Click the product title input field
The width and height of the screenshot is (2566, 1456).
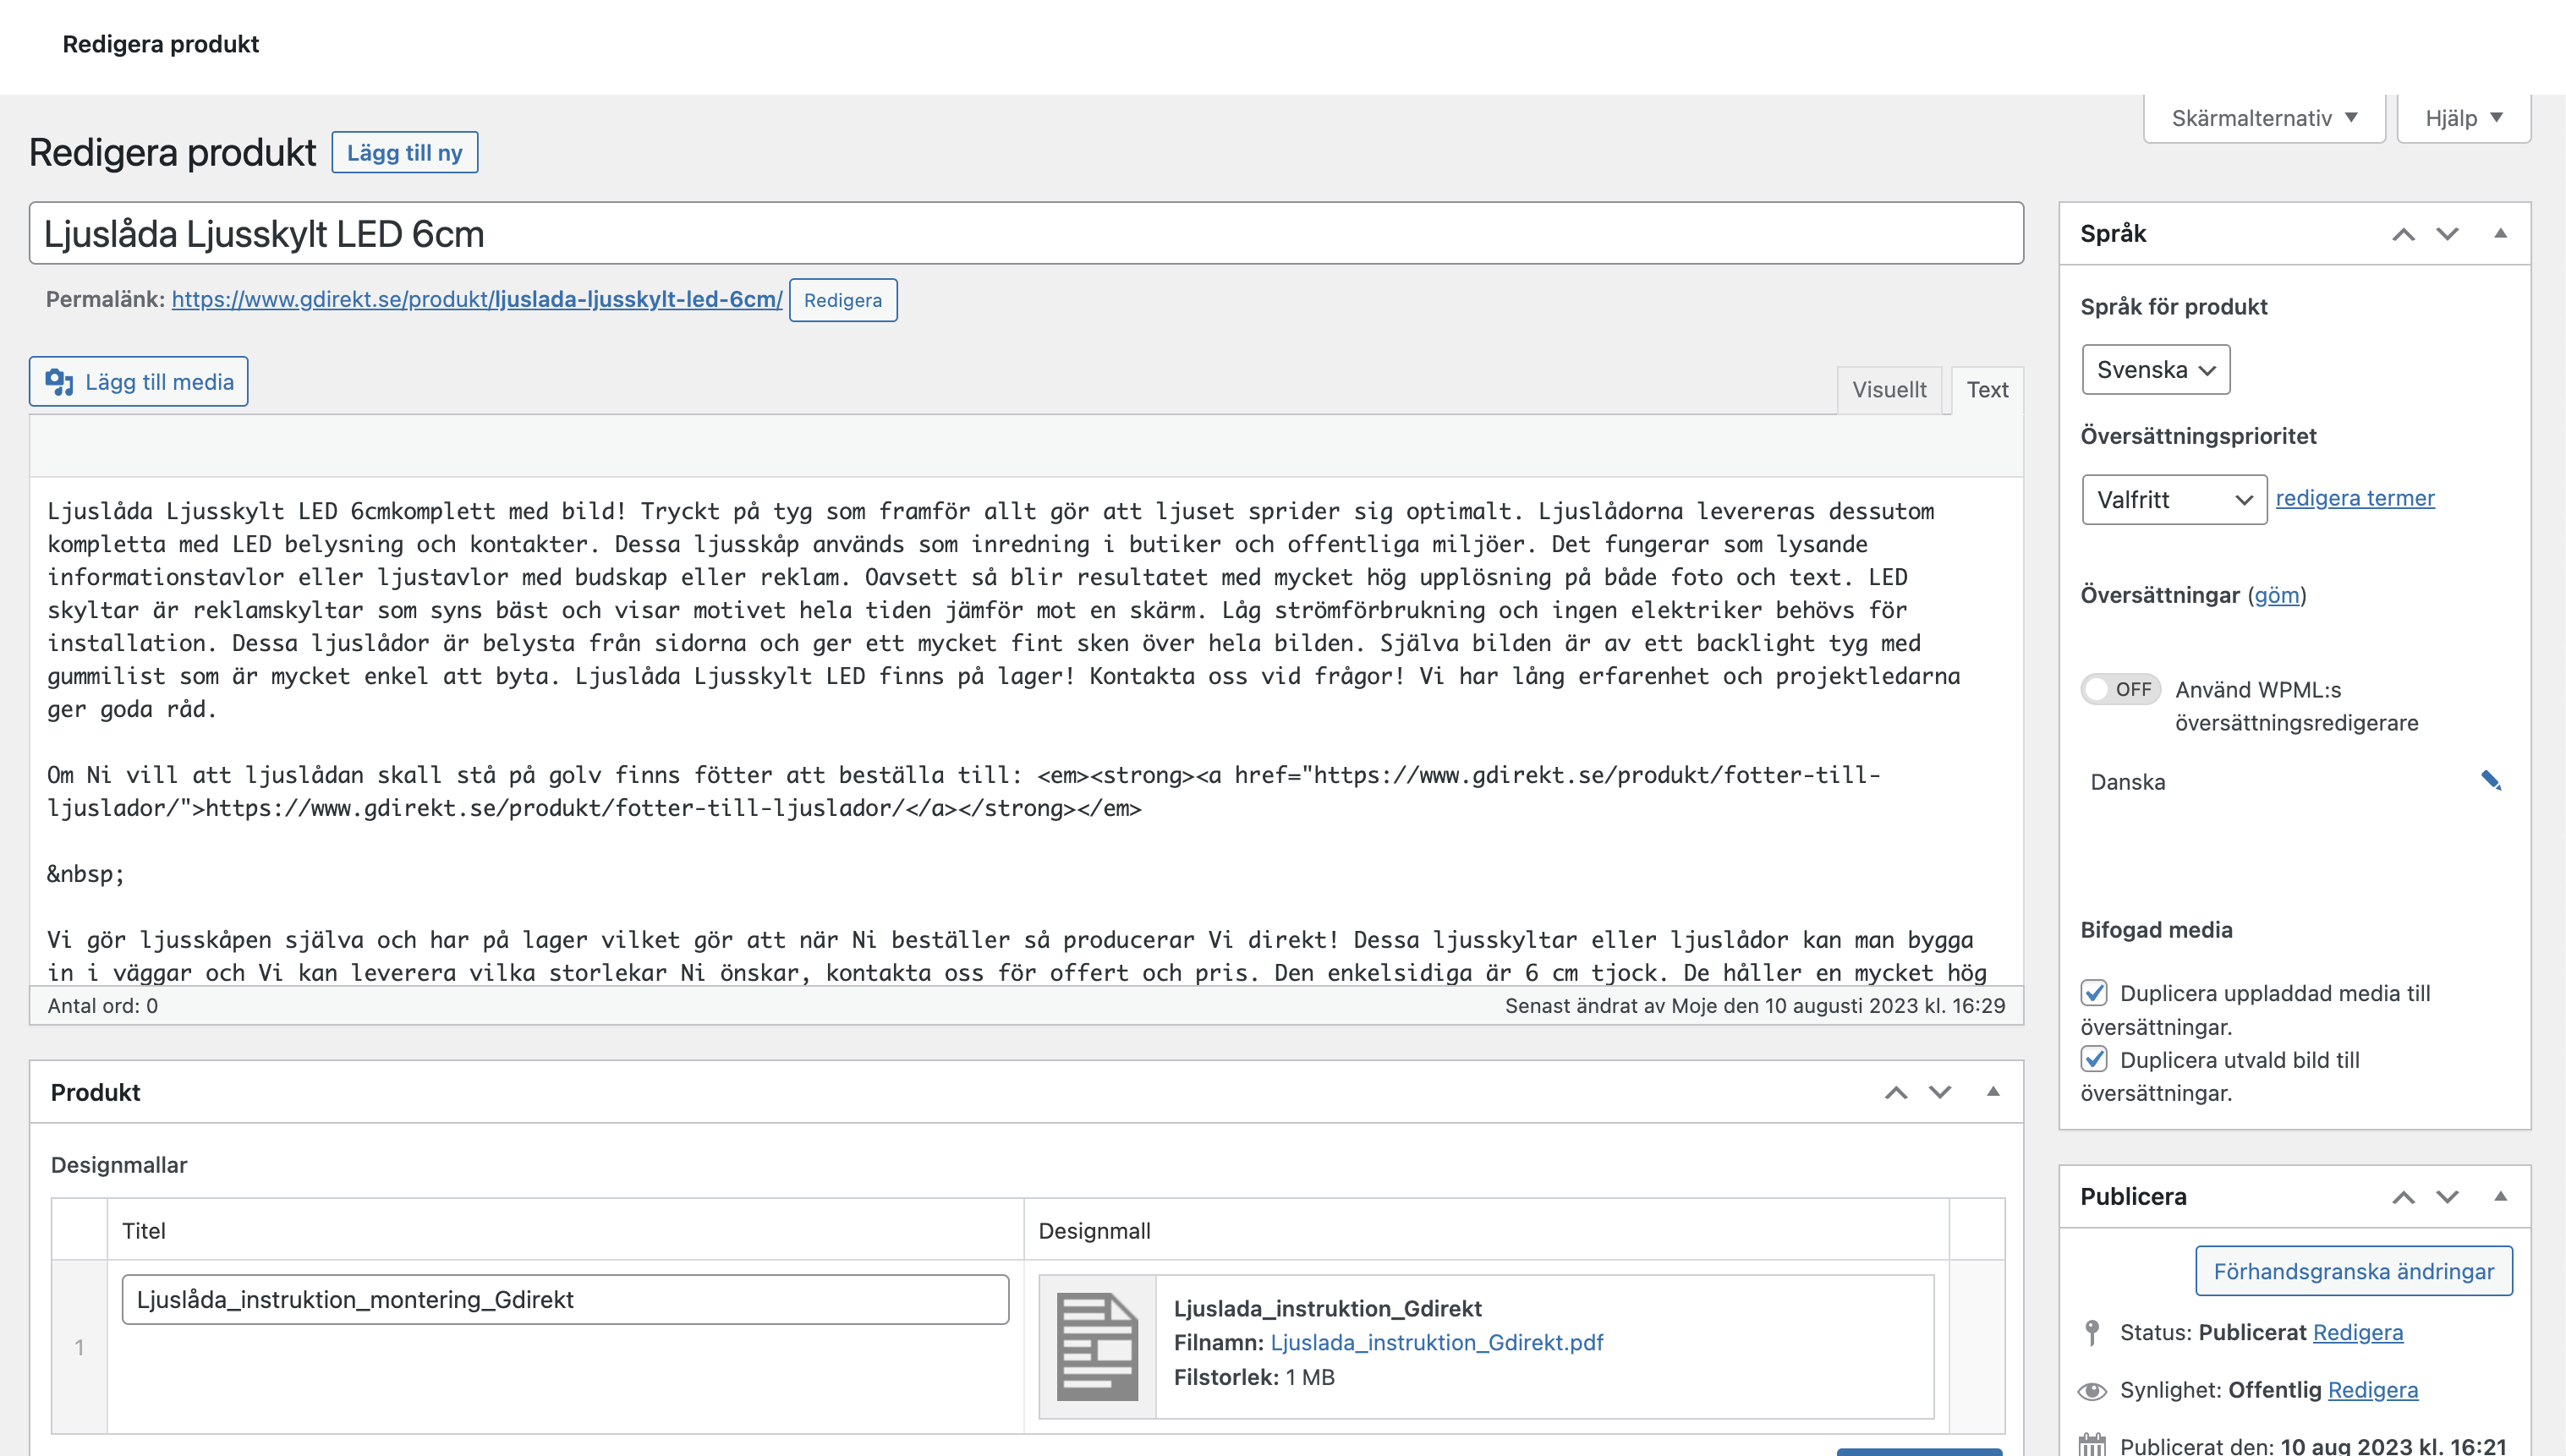pos(1025,234)
